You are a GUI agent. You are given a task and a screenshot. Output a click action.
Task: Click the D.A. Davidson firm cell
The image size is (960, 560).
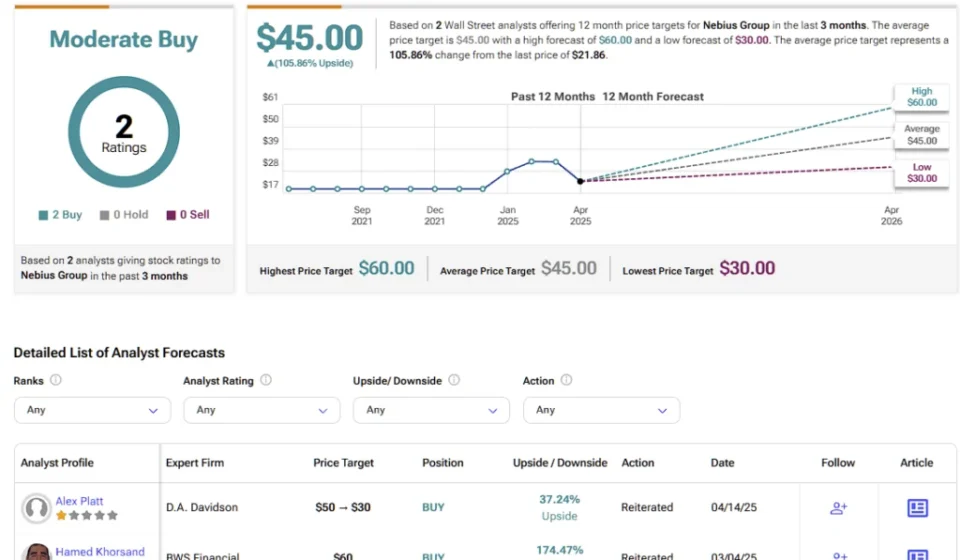[201, 507]
